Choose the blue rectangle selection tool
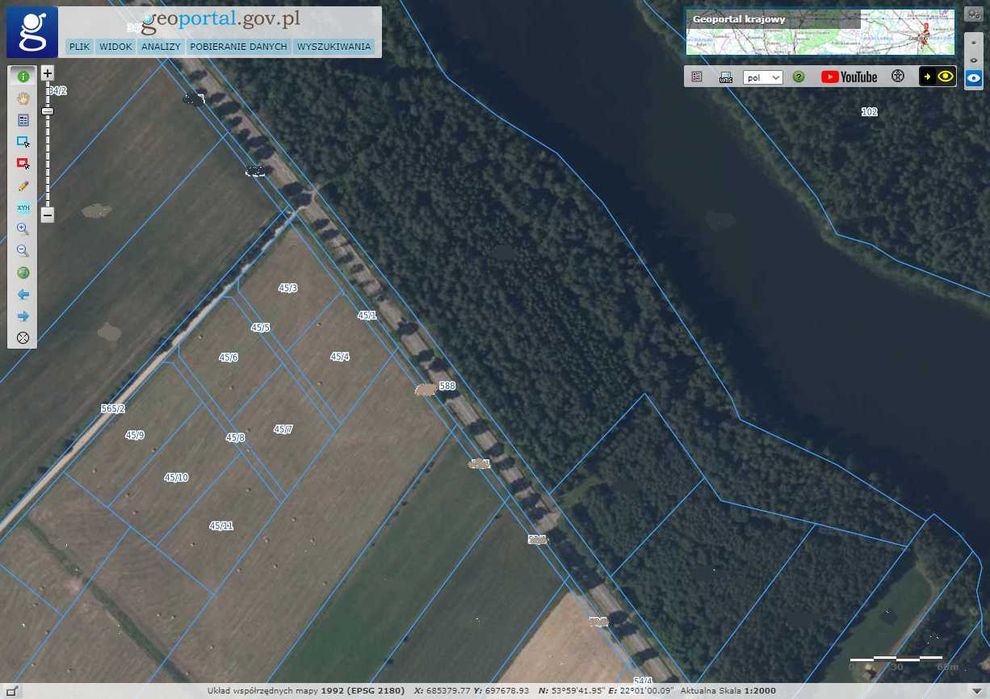Screen dimensions: 990x699 23,142
